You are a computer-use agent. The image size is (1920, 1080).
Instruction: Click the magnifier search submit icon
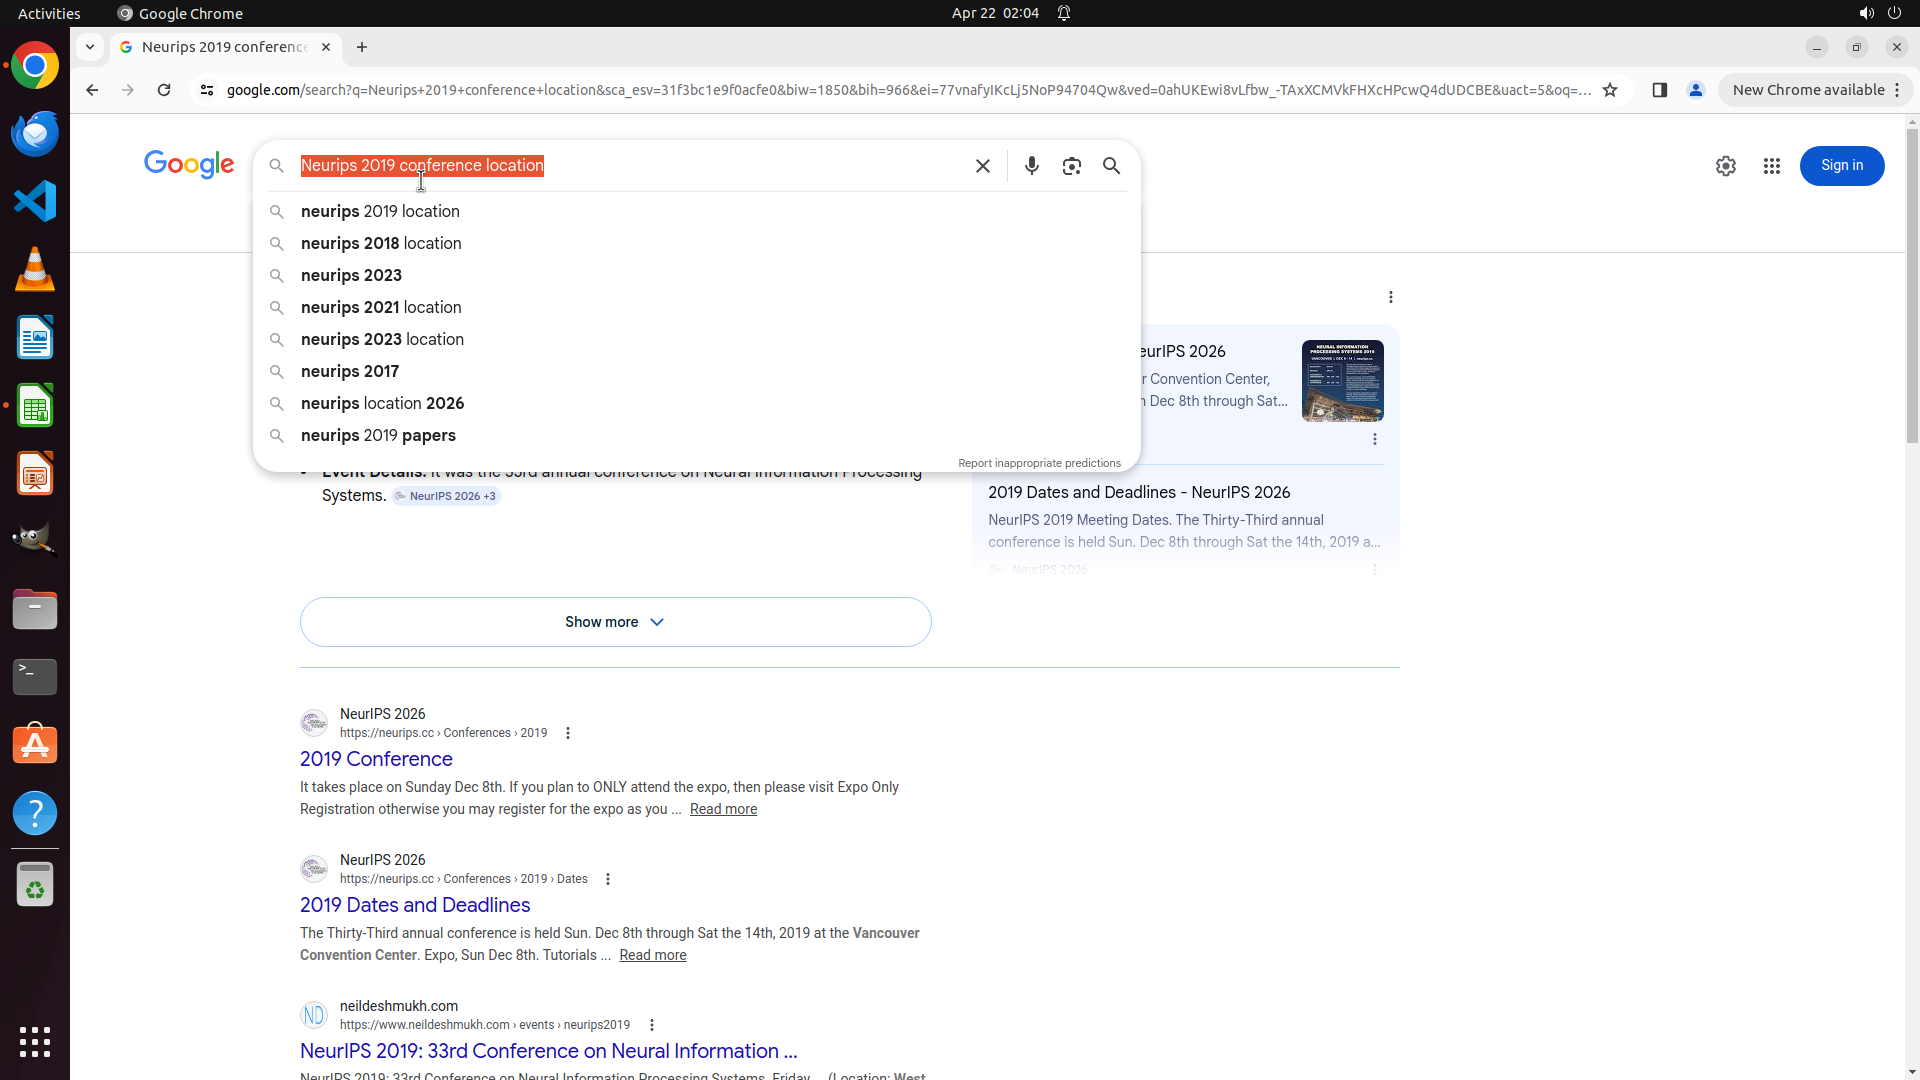pos(1111,166)
